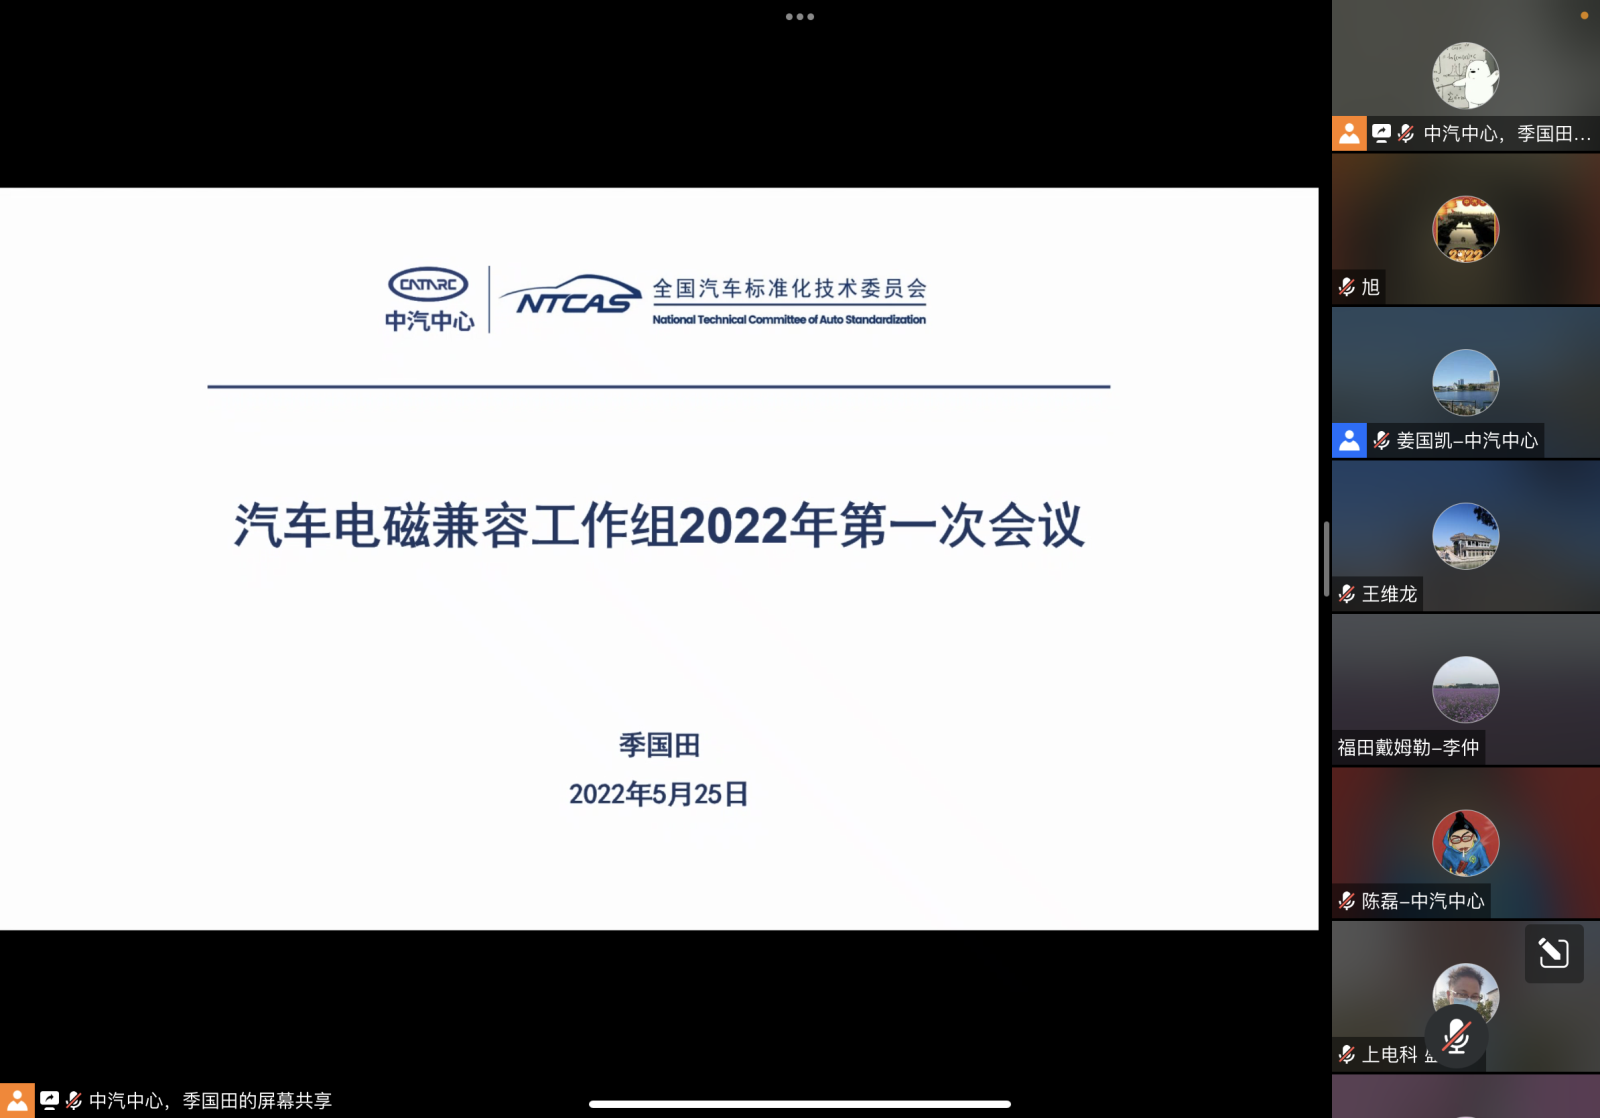Click the screen share icon in top participant tile
Viewport: 1600px width, 1118px height.
1382,131
